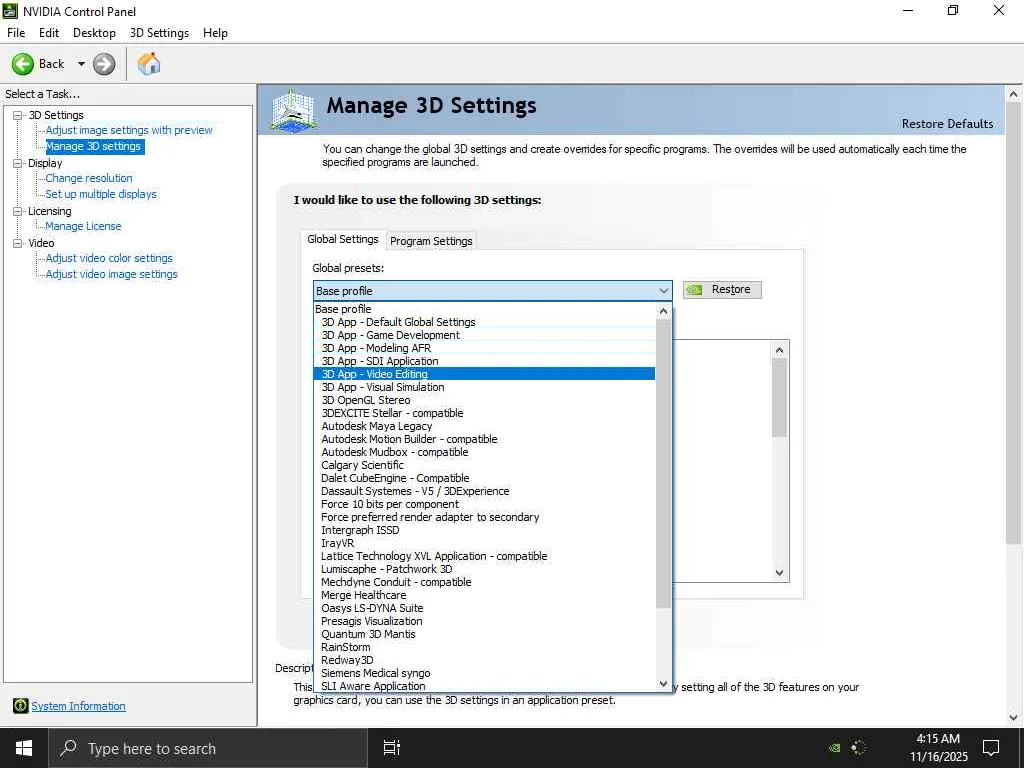Open System Information link

click(x=78, y=706)
